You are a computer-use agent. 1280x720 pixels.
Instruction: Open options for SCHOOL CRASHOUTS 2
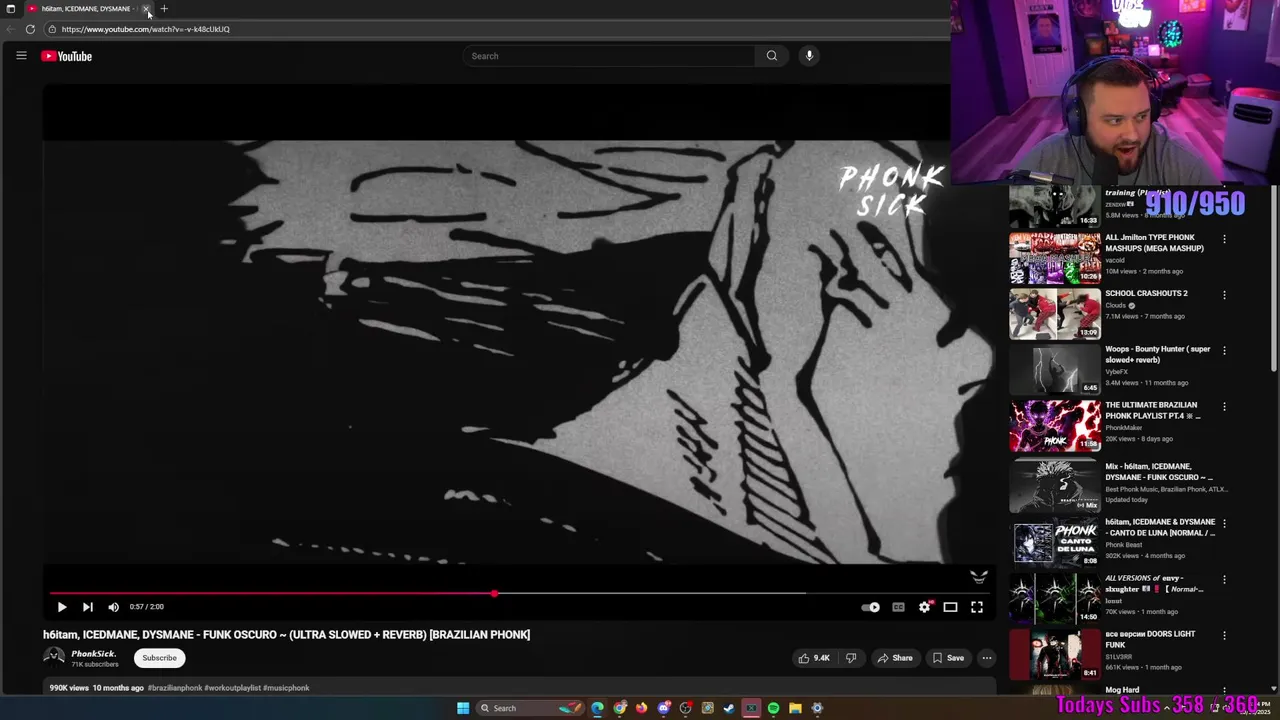click(x=1224, y=295)
